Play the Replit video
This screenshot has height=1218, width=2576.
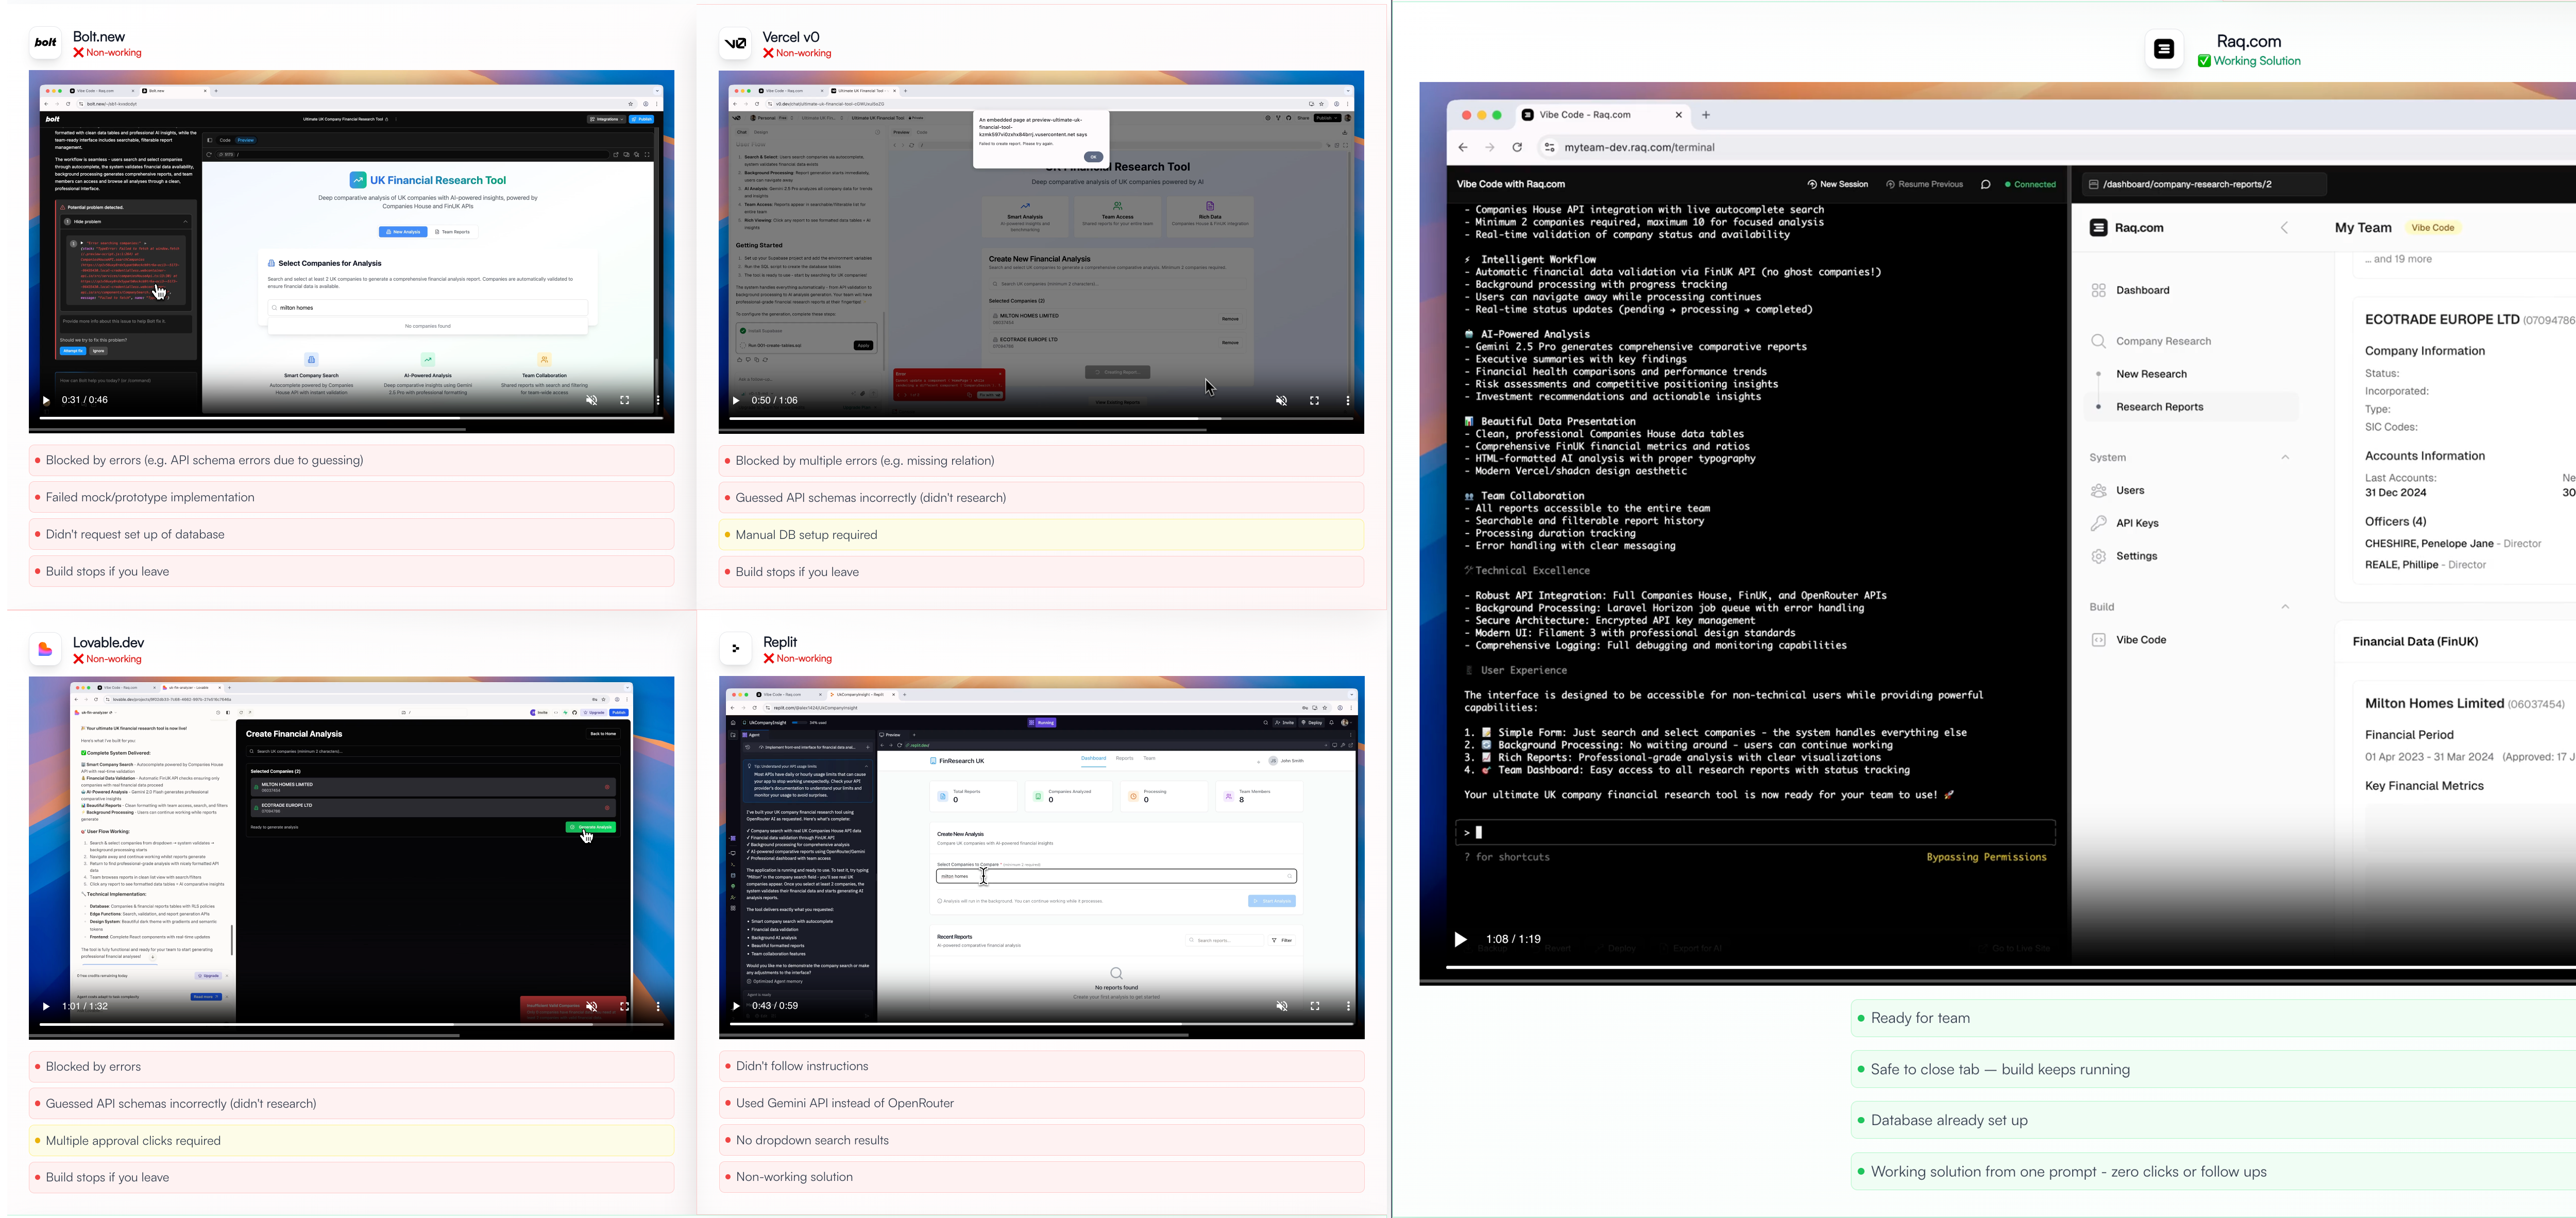(x=736, y=1006)
